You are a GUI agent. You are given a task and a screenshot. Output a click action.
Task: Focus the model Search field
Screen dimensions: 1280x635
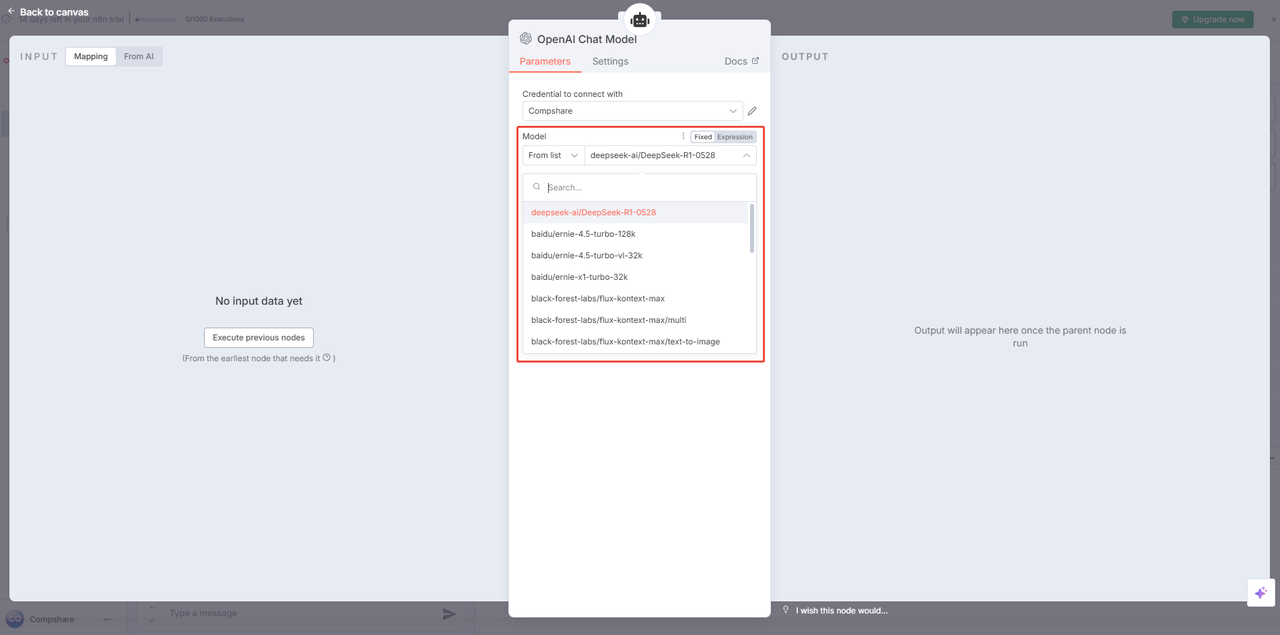coord(640,187)
